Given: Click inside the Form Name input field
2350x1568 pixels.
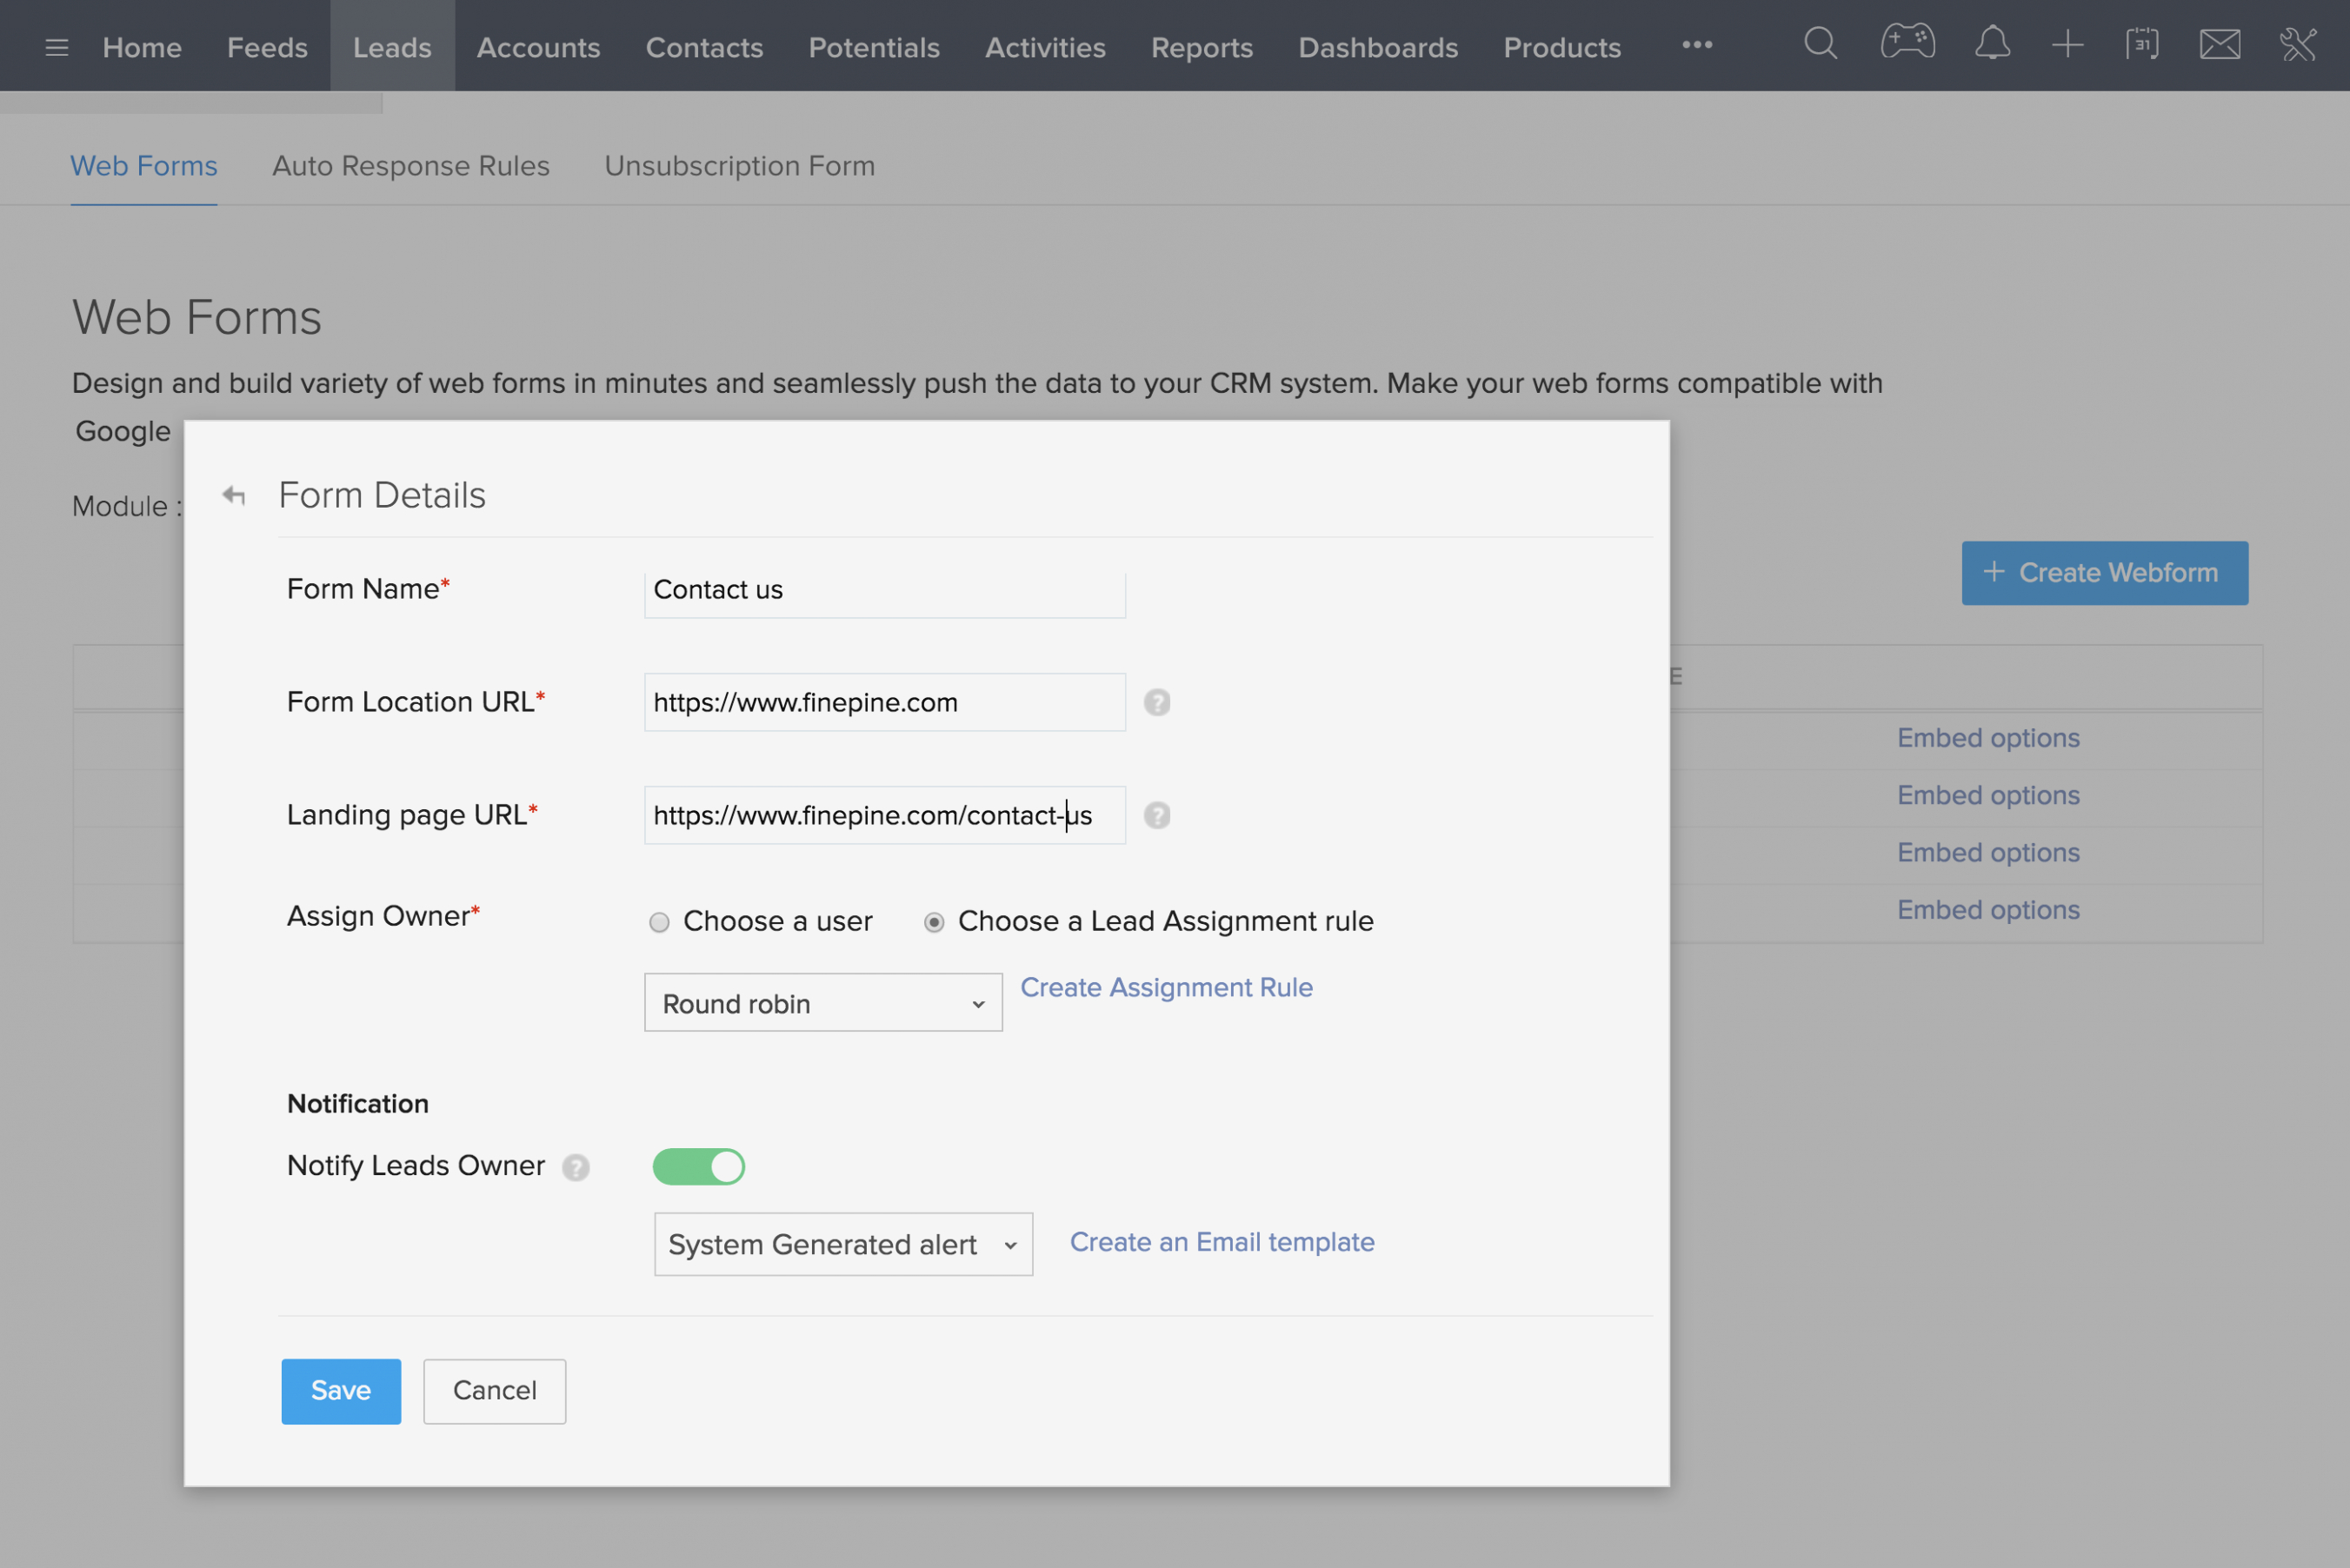Looking at the screenshot, I should (x=883, y=590).
